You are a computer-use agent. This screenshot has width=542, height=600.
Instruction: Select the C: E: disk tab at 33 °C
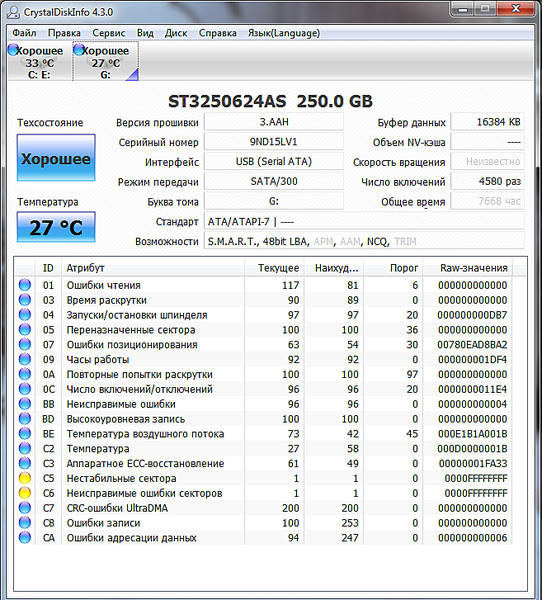39,62
